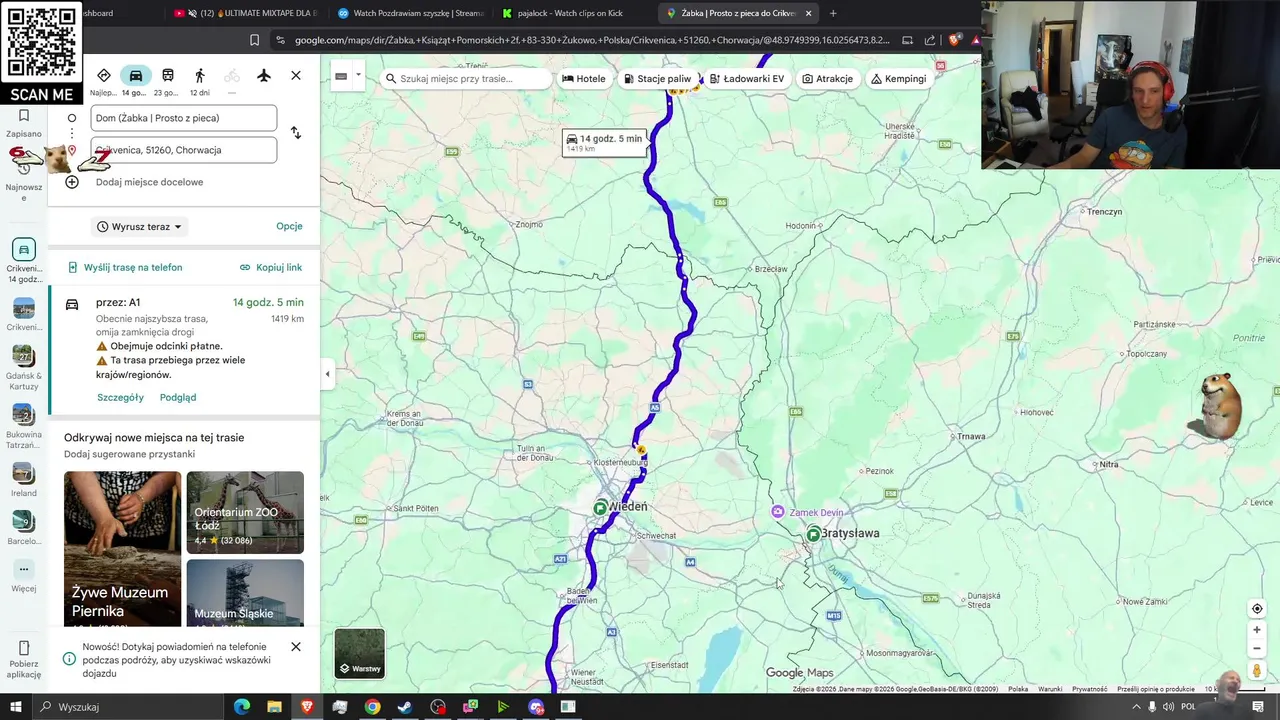This screenshot has width=1280, height=720.
Task: Switch to Watch Pozdrawiam szyszkę tab
Action: pos(410,13)
